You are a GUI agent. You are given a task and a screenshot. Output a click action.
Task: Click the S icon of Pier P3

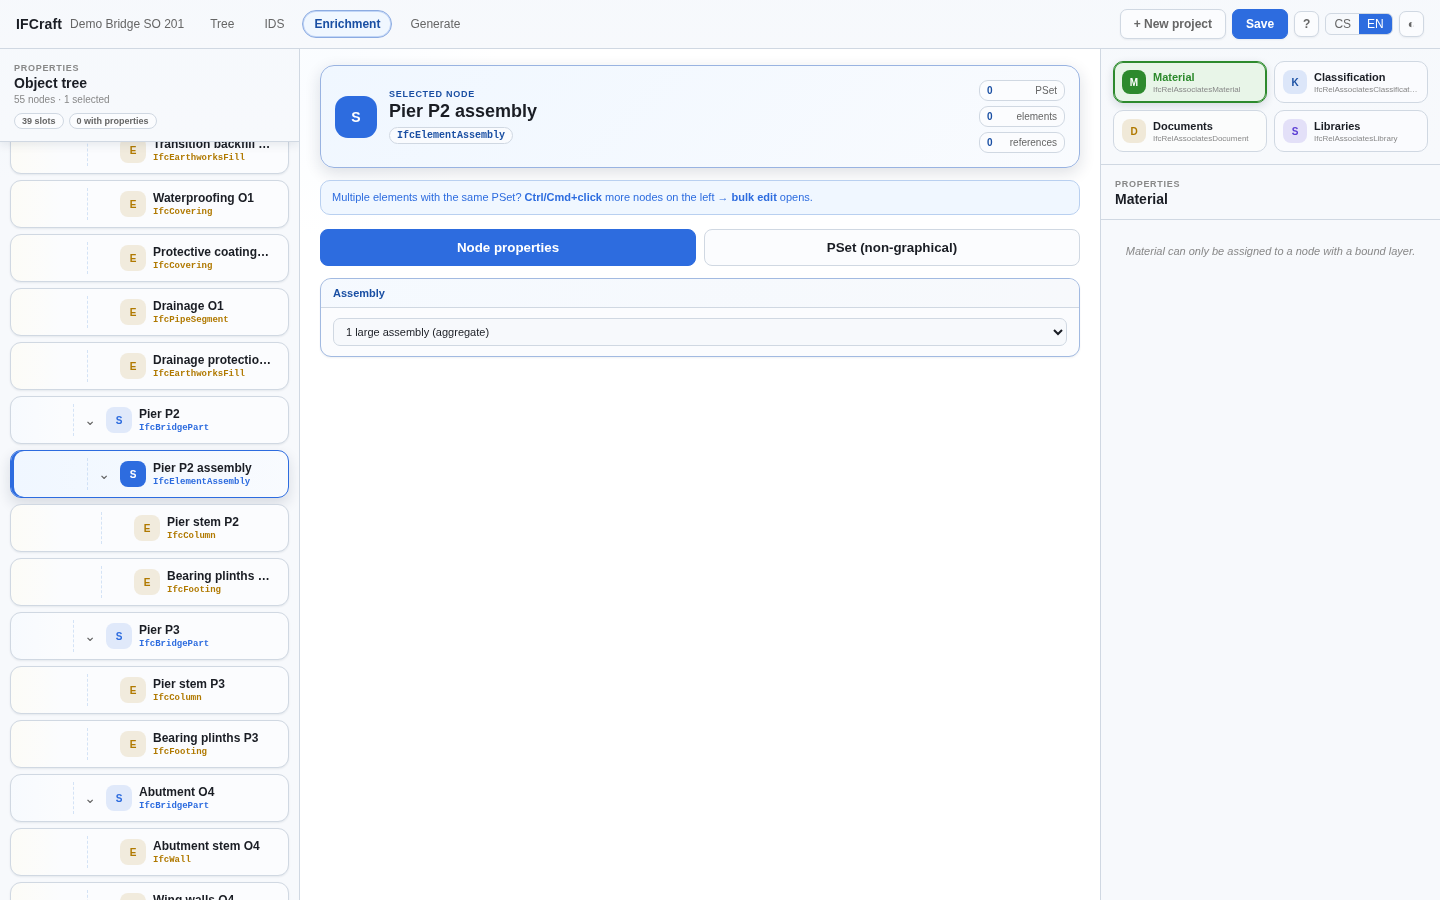pos(119,636)
